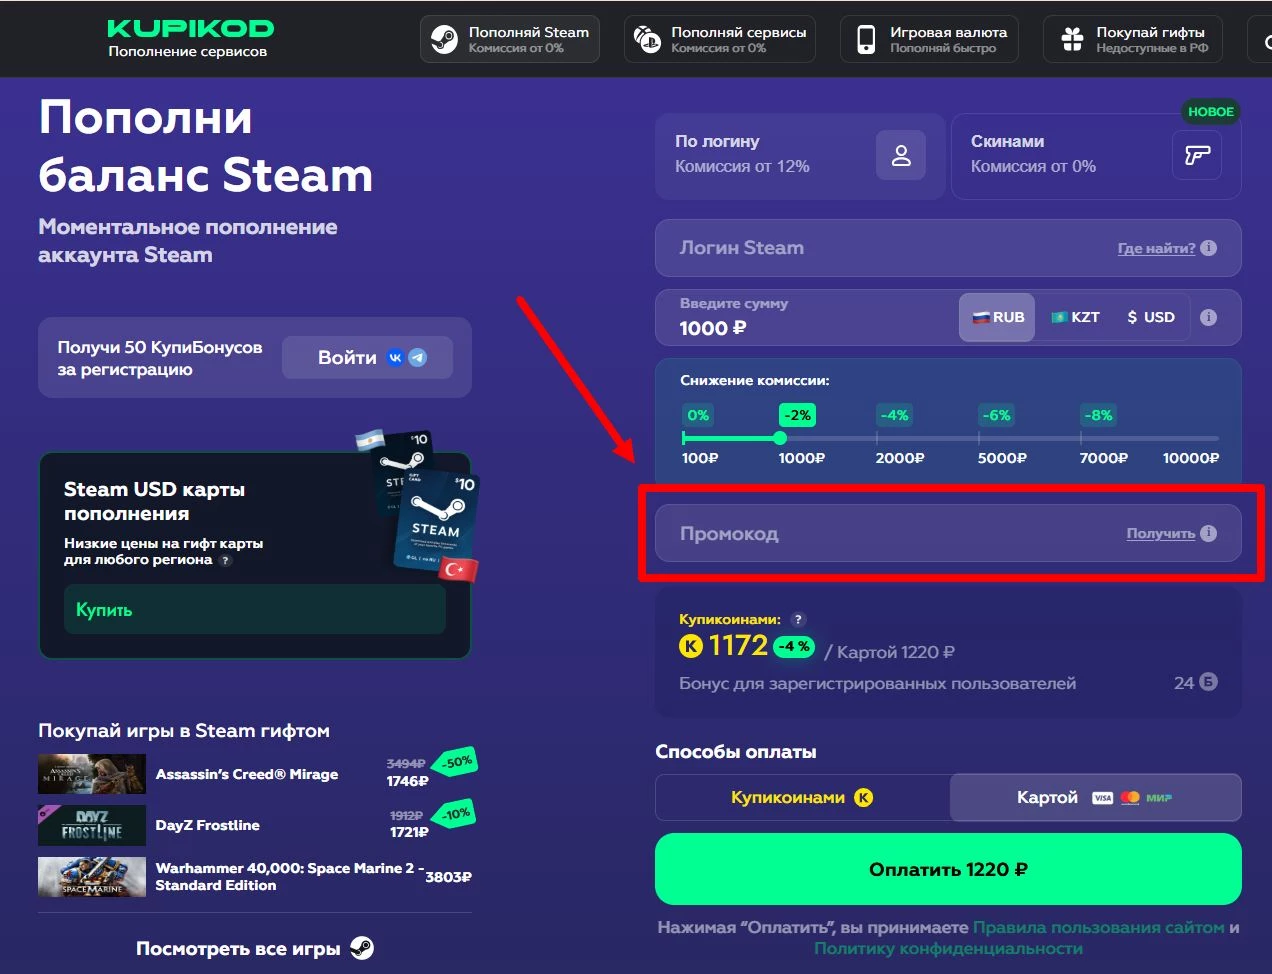Click the Steam logo icon in the header
The width and height of the screenshot is (1272, 974).
[443, 38]
